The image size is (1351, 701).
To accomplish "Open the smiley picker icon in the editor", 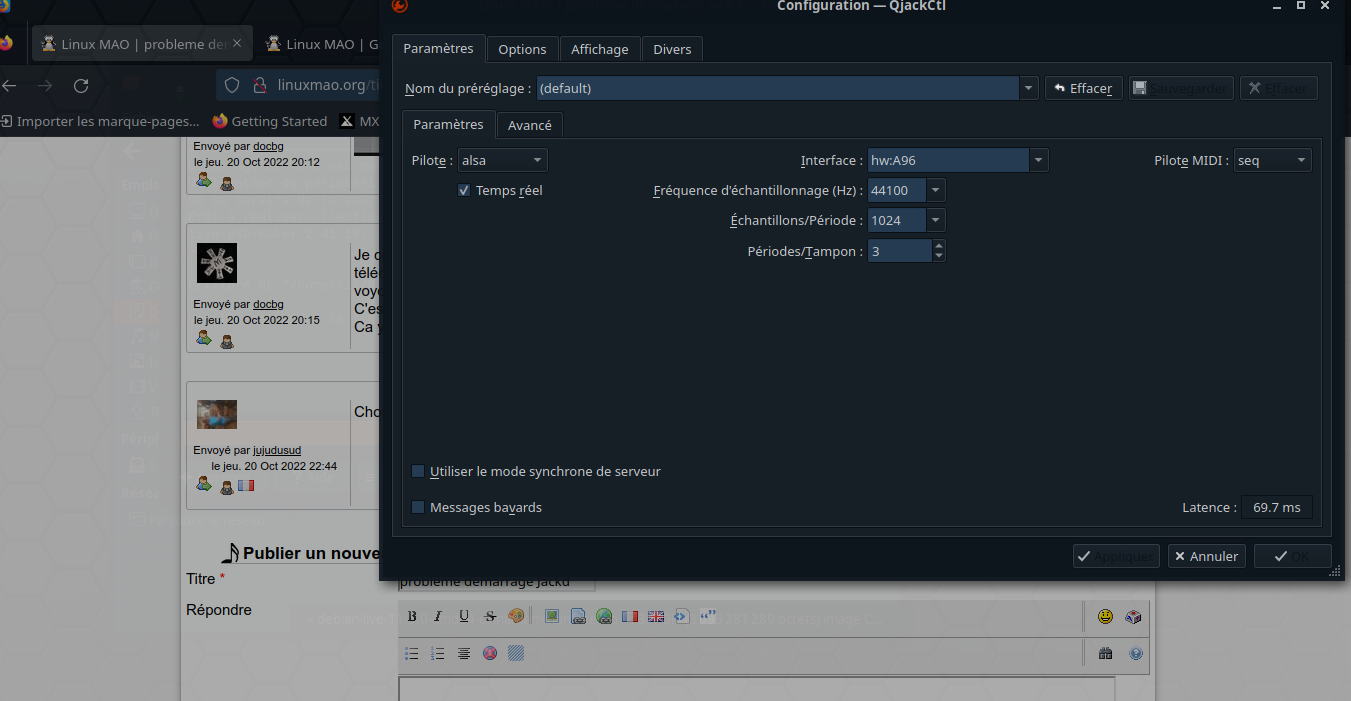I will (x=1105, y=617).
